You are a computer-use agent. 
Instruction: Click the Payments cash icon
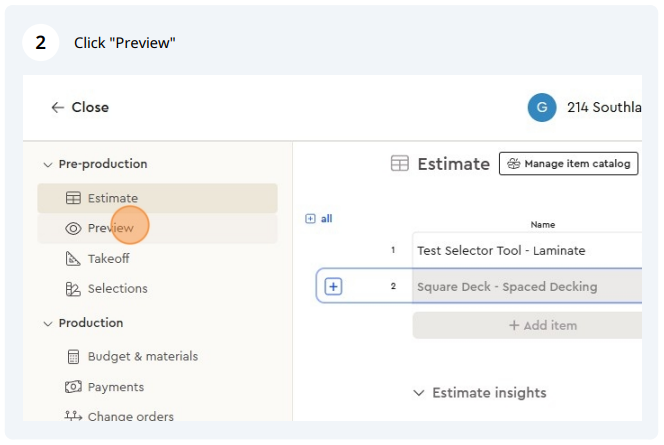click(x=73, y=387)
